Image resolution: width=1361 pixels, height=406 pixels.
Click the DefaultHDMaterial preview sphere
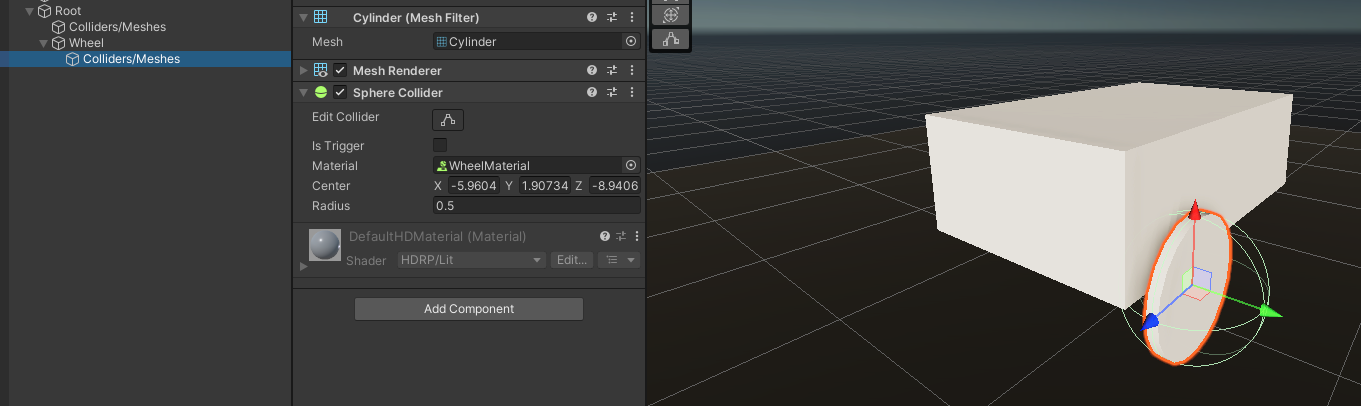(x=324, y=245)
